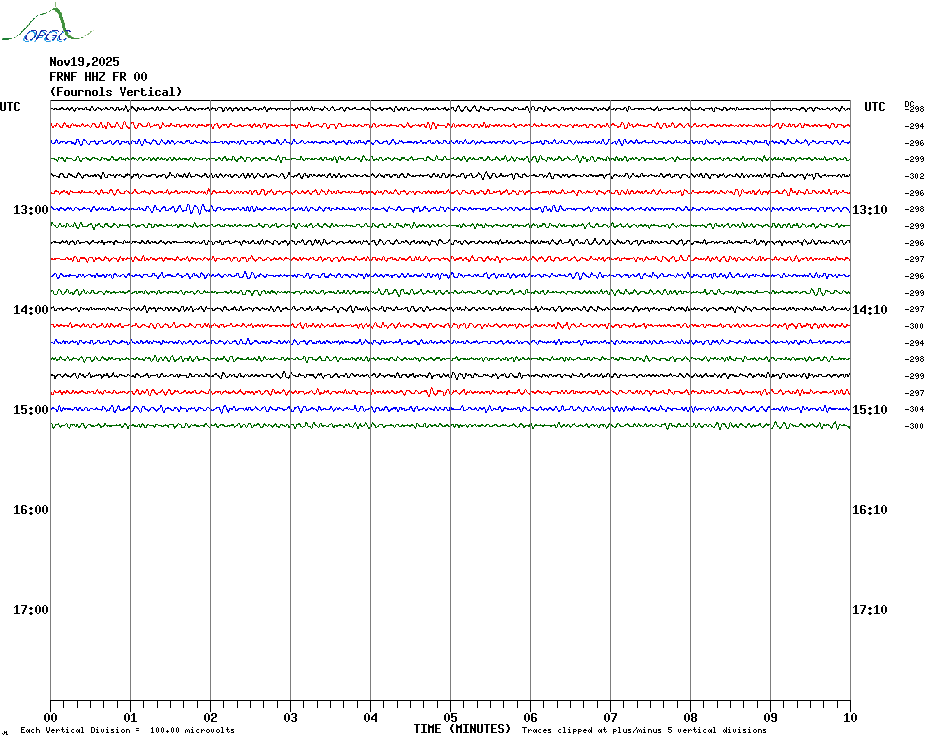Click the UTC label left of the plot
Viewport: 930px width, 744px height.
pos(10,107)
